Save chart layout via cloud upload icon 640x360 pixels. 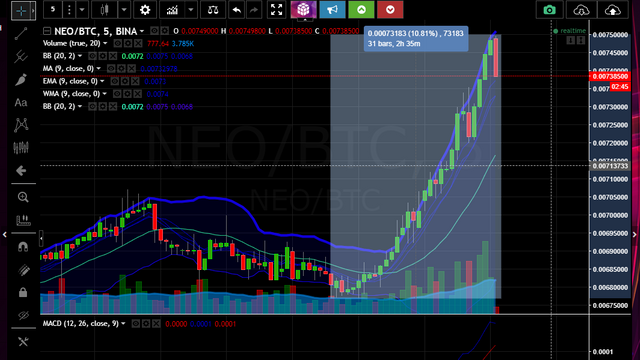[x=613, y=10]
